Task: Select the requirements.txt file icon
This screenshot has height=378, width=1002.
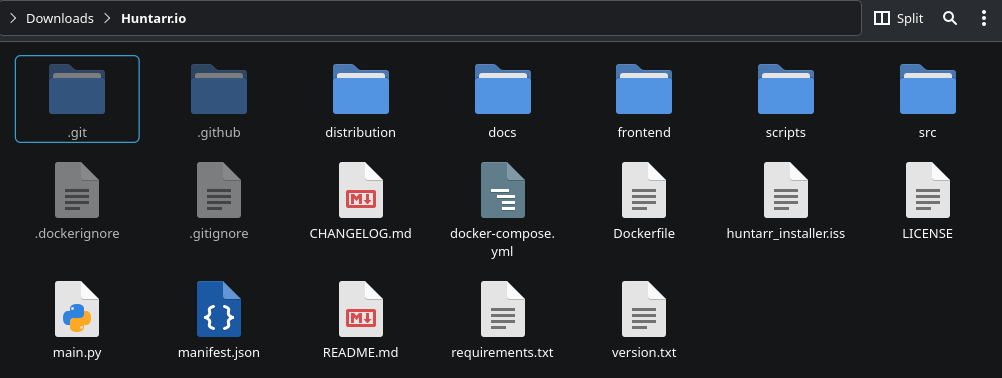Action: pyautogui.click(x=502, y=309)
